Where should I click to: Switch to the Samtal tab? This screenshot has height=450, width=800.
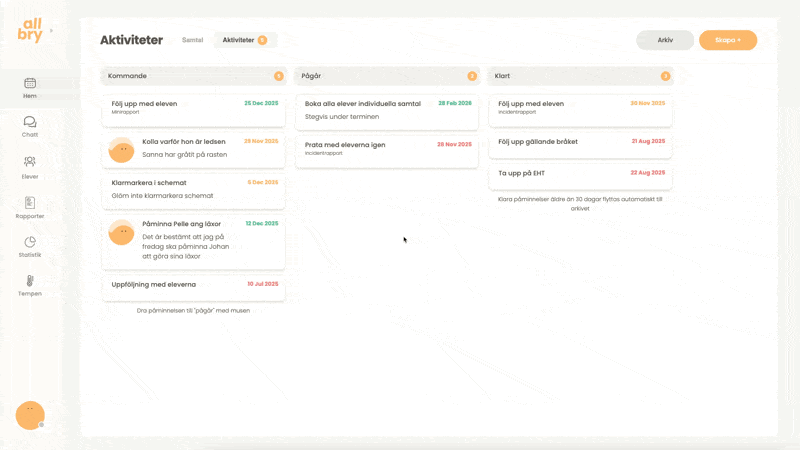click(192, 40)
